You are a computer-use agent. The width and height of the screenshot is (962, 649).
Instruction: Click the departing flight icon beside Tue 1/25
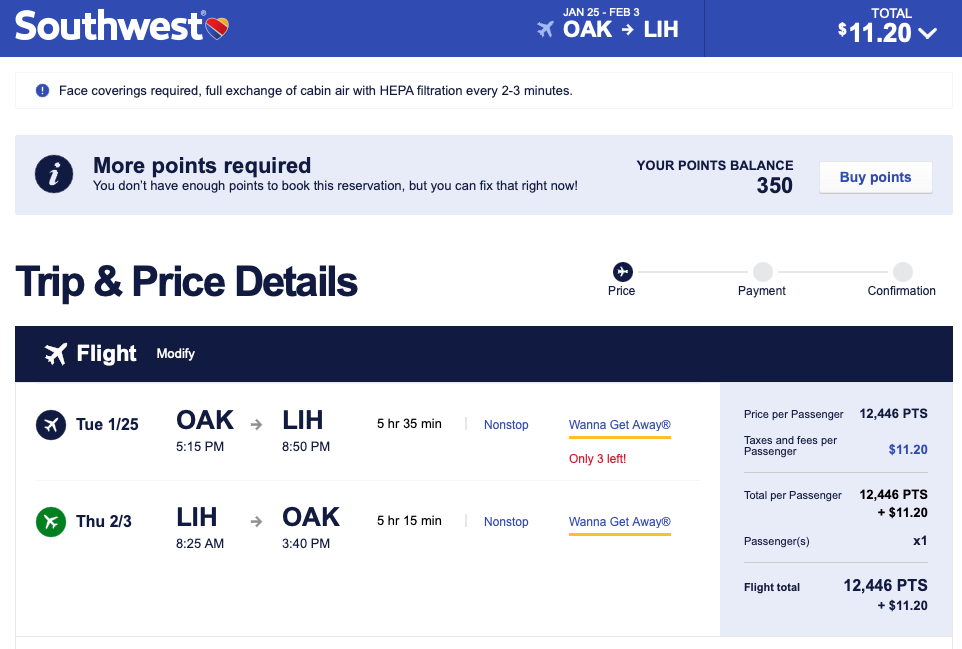50,425
